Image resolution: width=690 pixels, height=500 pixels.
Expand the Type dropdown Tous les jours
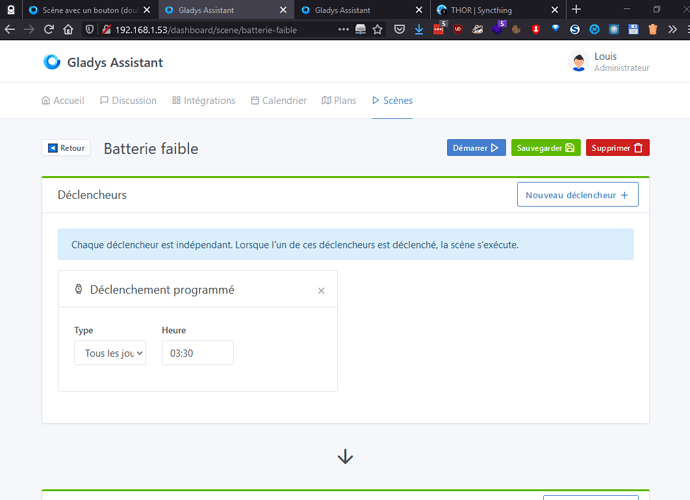tap(110, 353)
